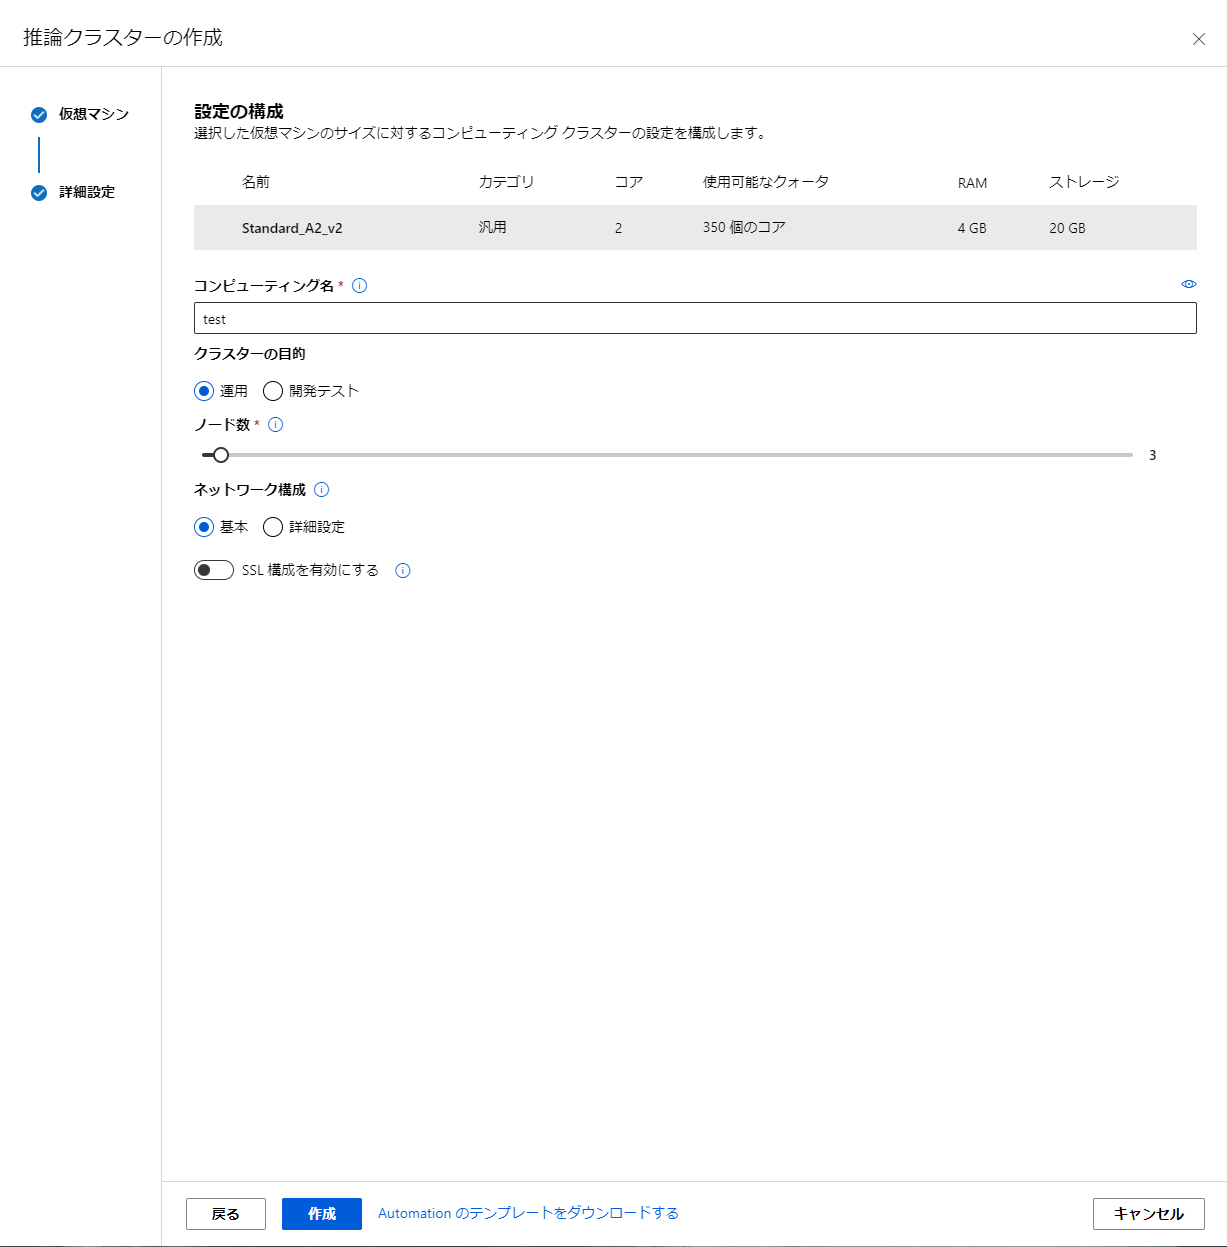
Task: Click the カテゴリ column header
Action: [506, 182]
